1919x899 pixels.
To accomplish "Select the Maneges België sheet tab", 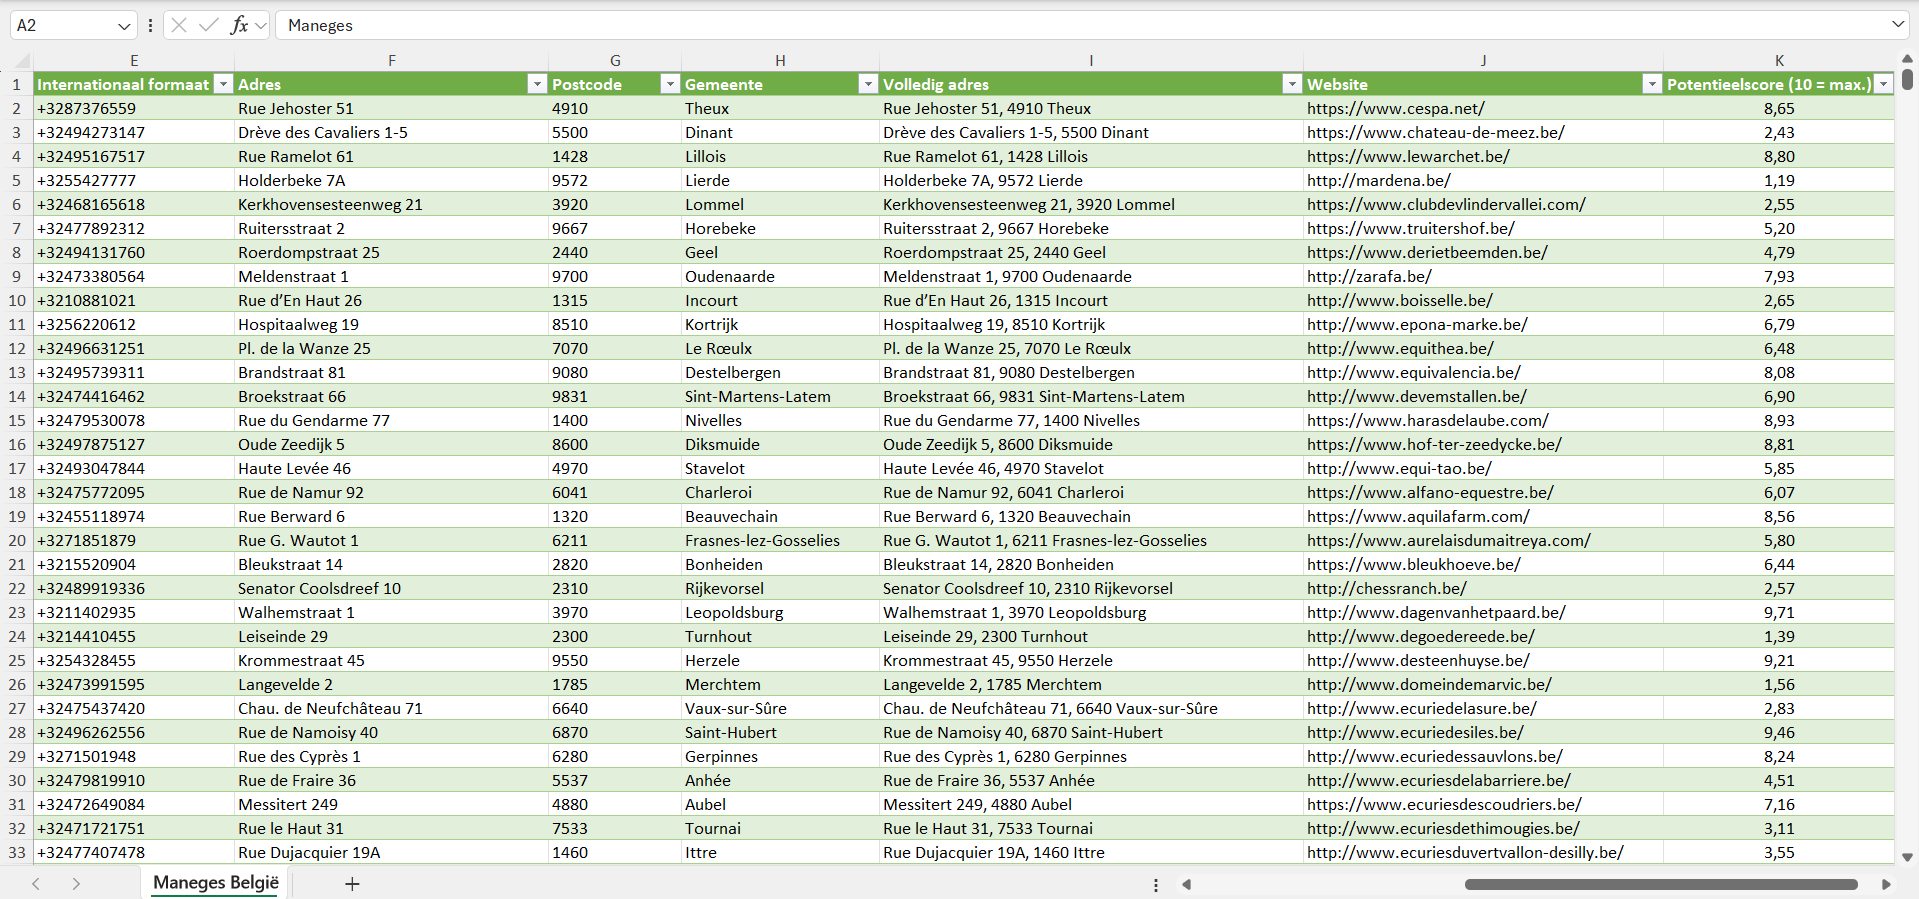I will 216,883.
